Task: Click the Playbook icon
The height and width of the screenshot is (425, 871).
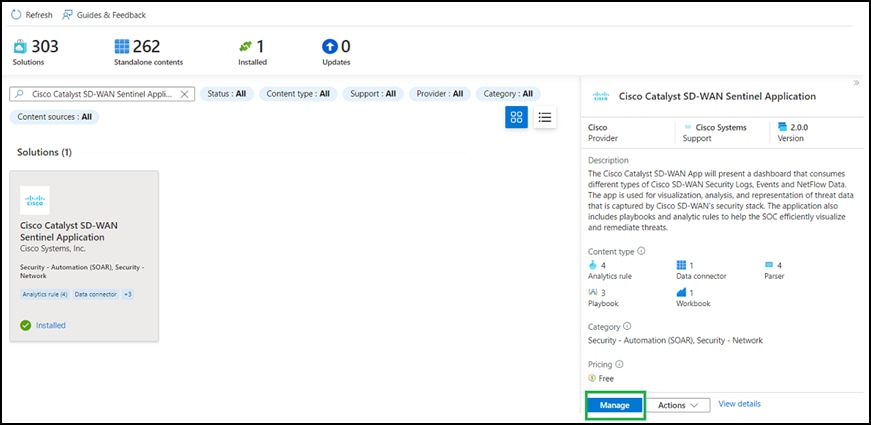Action: 593,292
